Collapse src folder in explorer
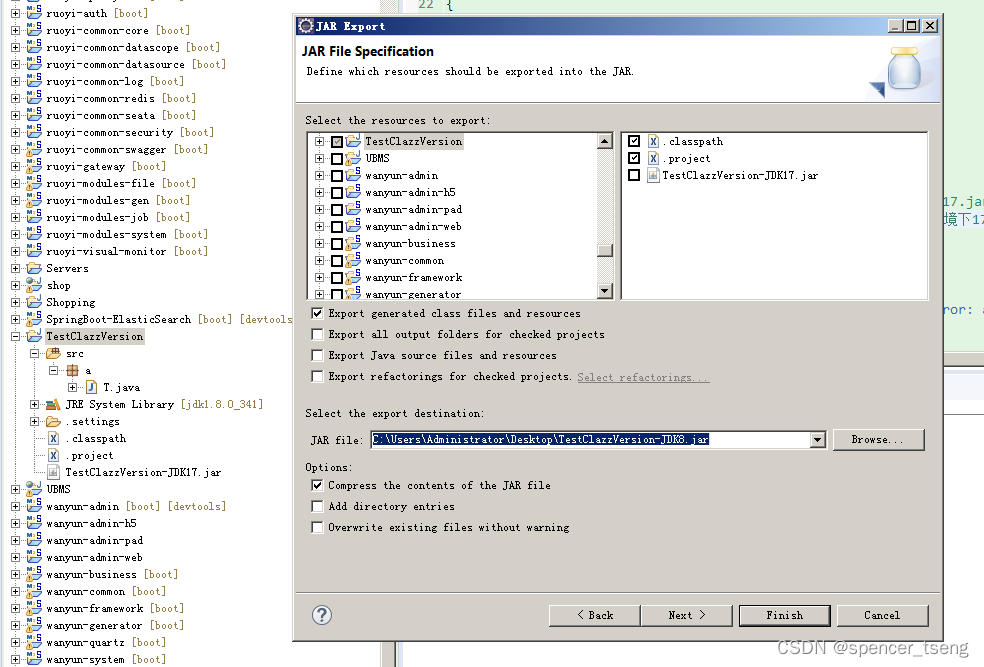The height and width of the screenshot is (667, 984). [35, 353]
